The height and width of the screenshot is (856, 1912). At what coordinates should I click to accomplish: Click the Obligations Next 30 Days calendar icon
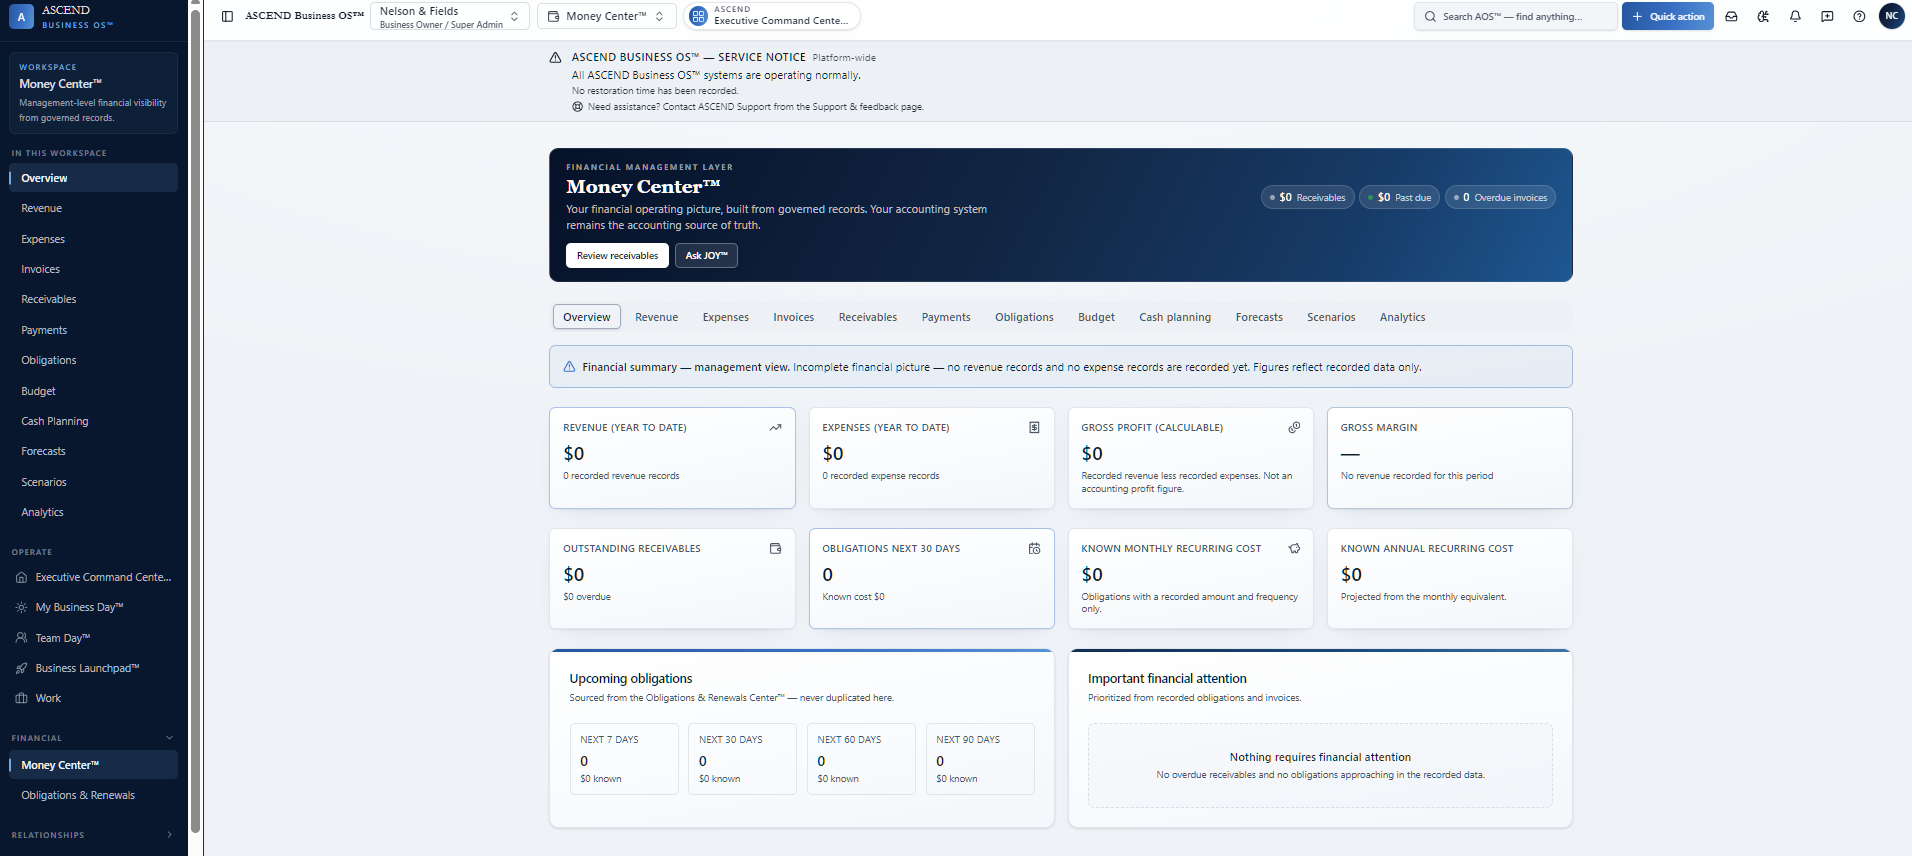pos(1034,548)
